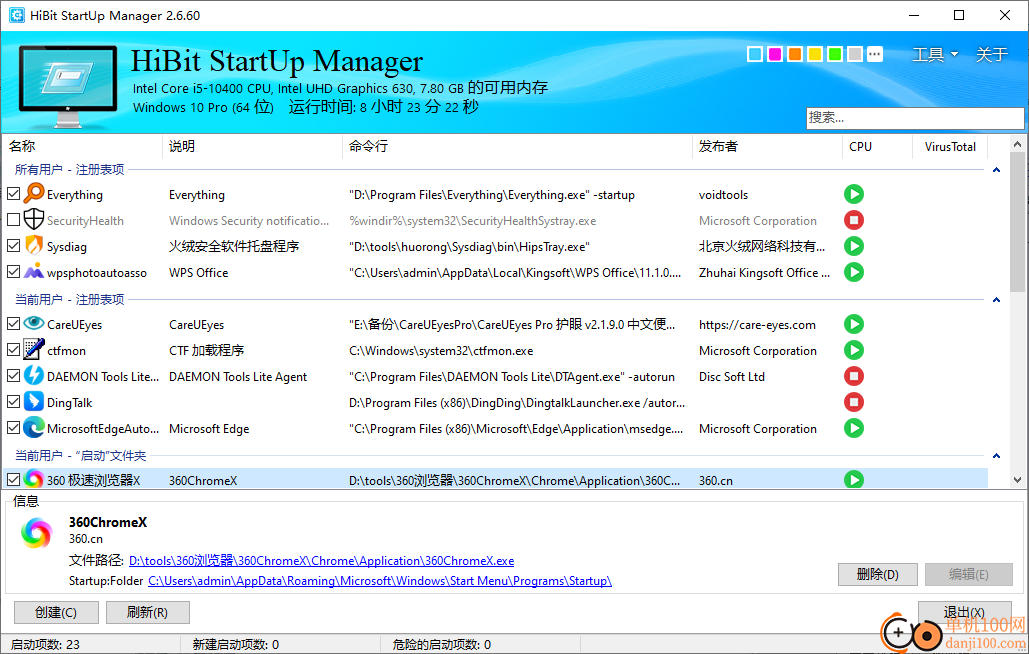The width and height of the screenshot is (1029, 654).
Task: Select the cyan theme color swatch
Action: tap(755, 54)
